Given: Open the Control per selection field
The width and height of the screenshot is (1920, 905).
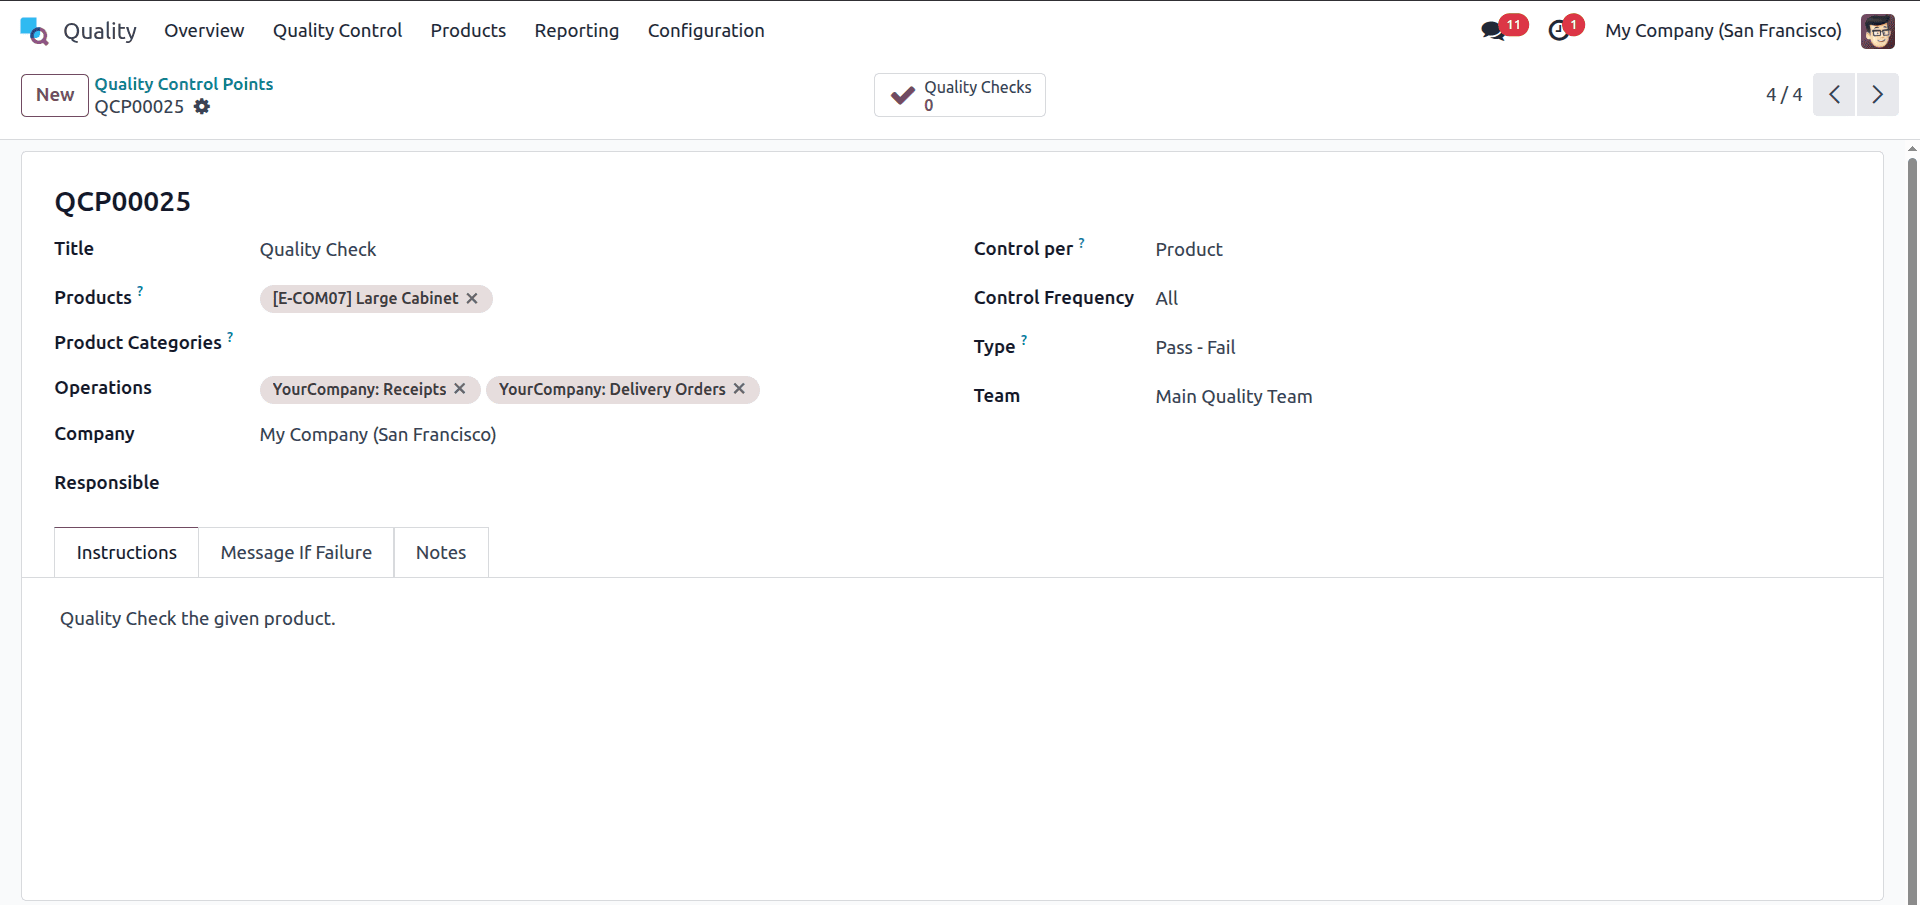Looking at the screenshot, I should click(x=1188, y=249).
